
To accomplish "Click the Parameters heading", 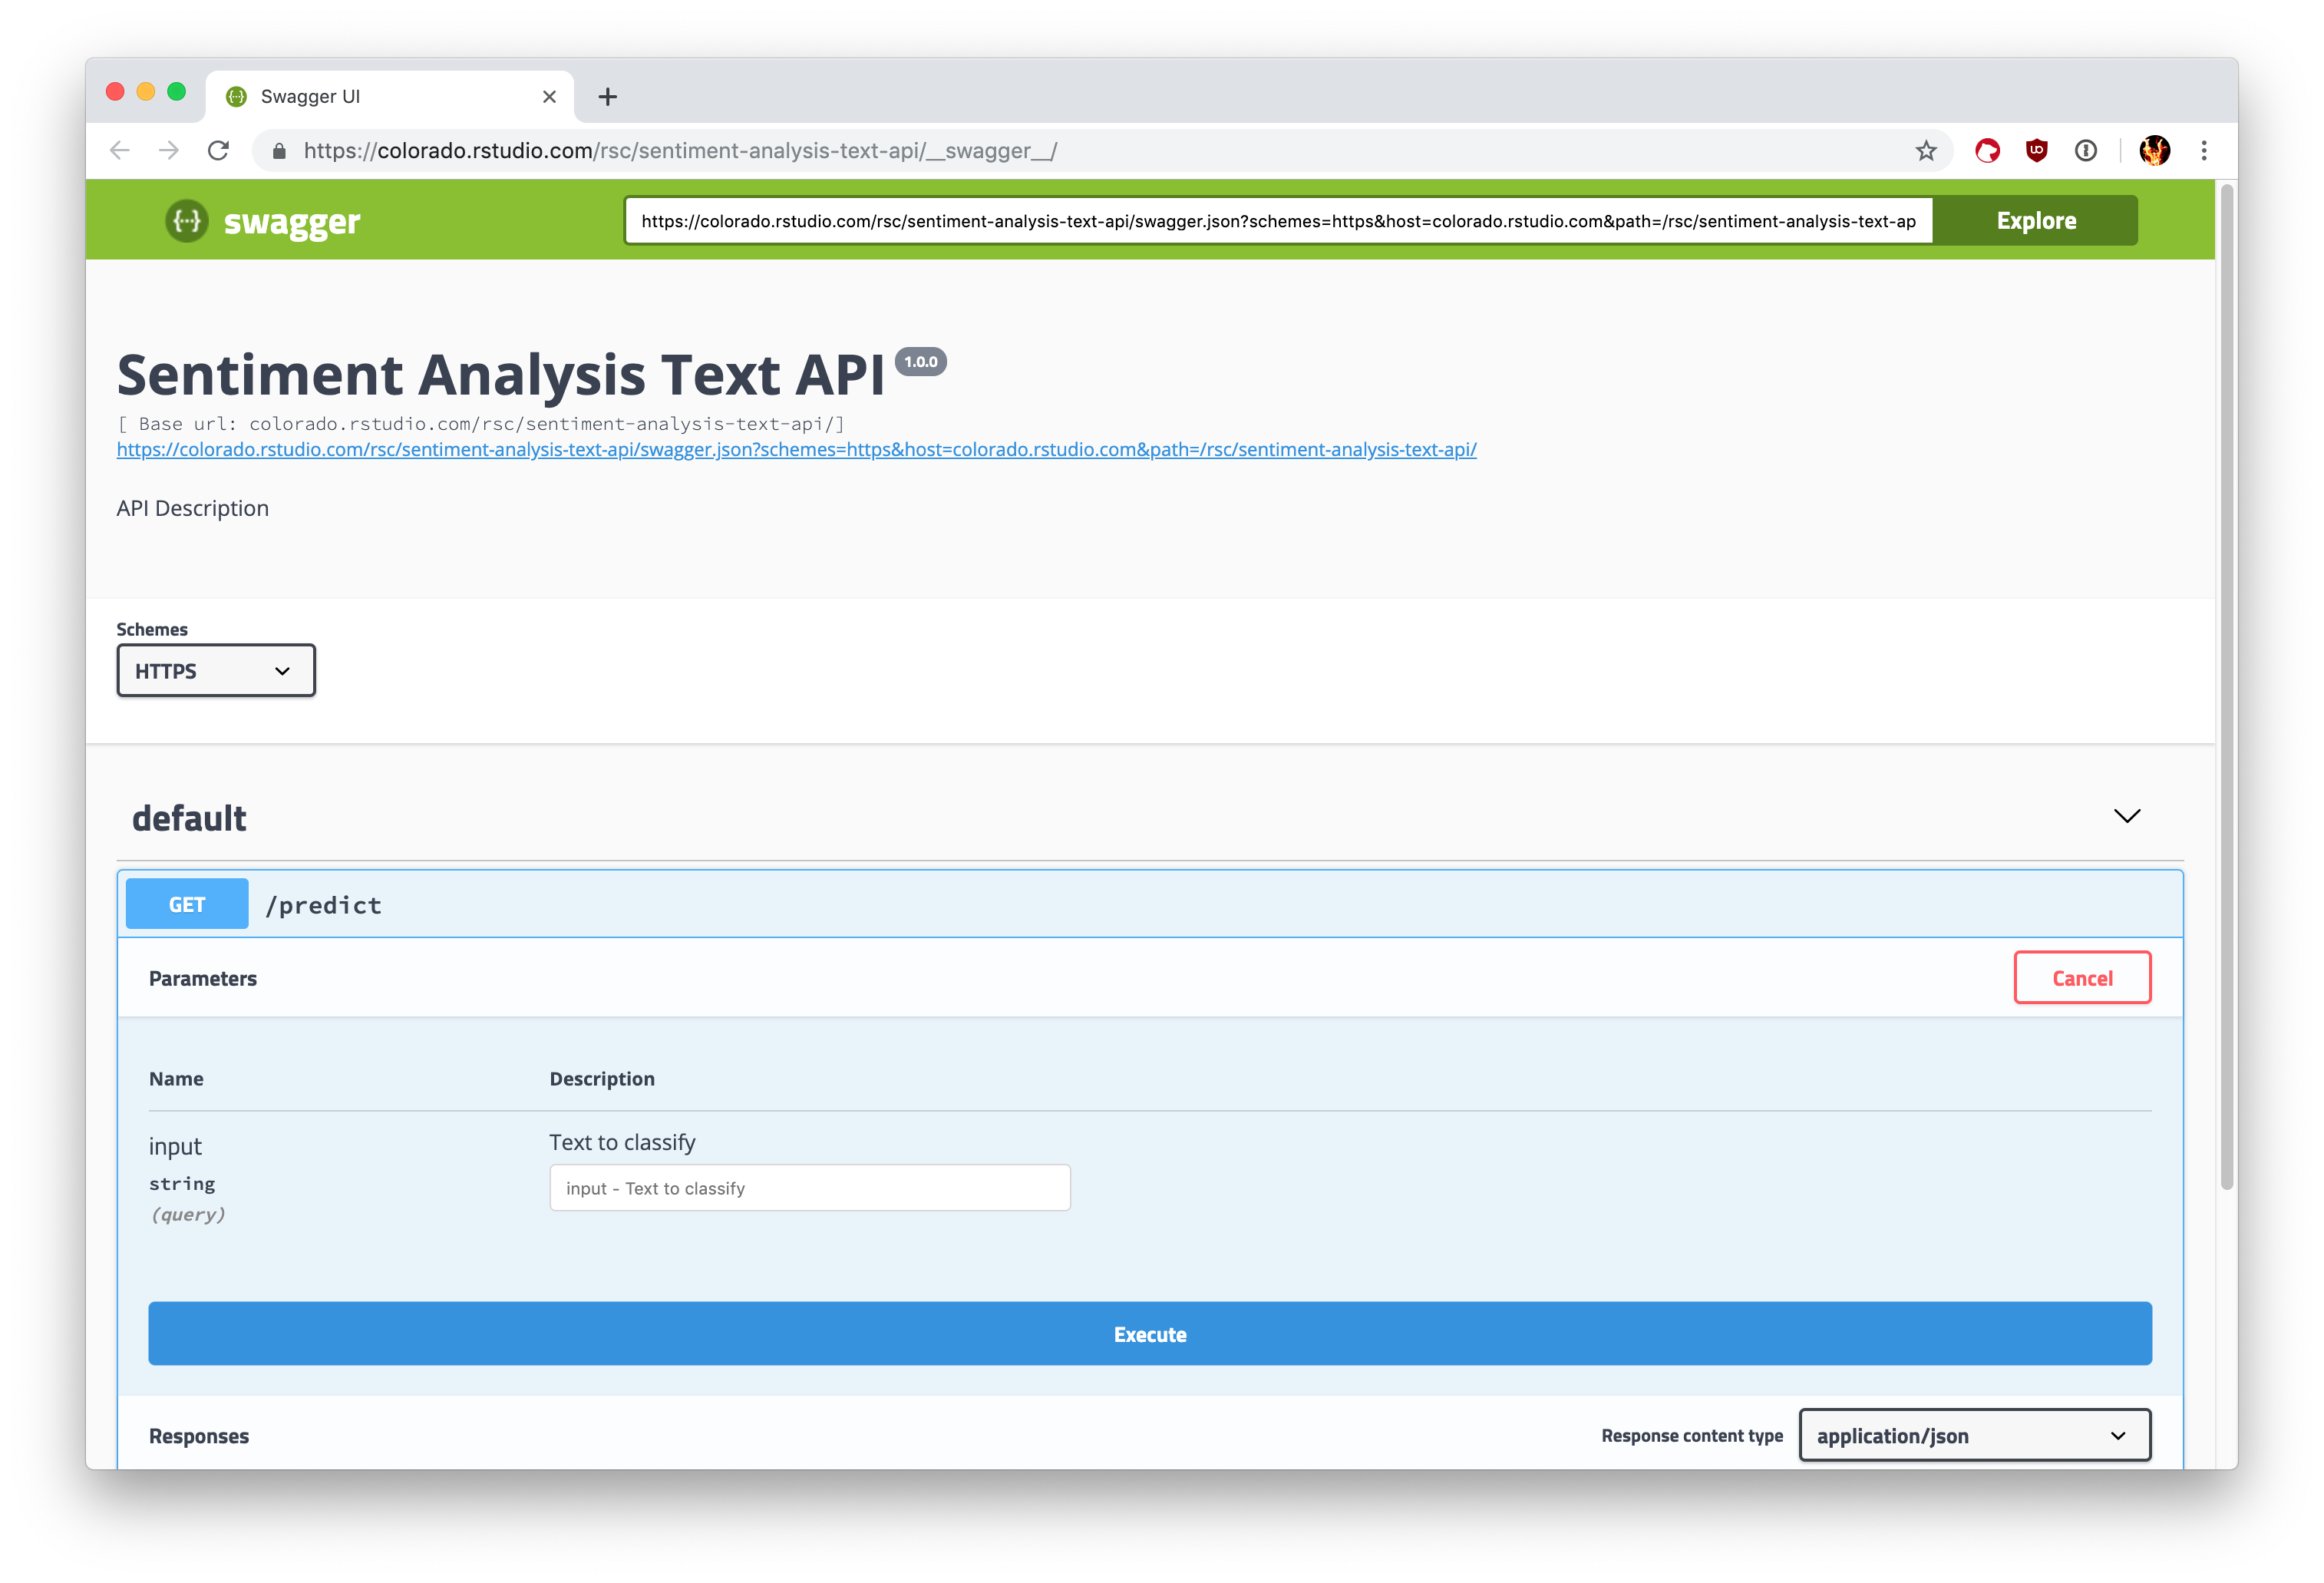I will [203, 978].
